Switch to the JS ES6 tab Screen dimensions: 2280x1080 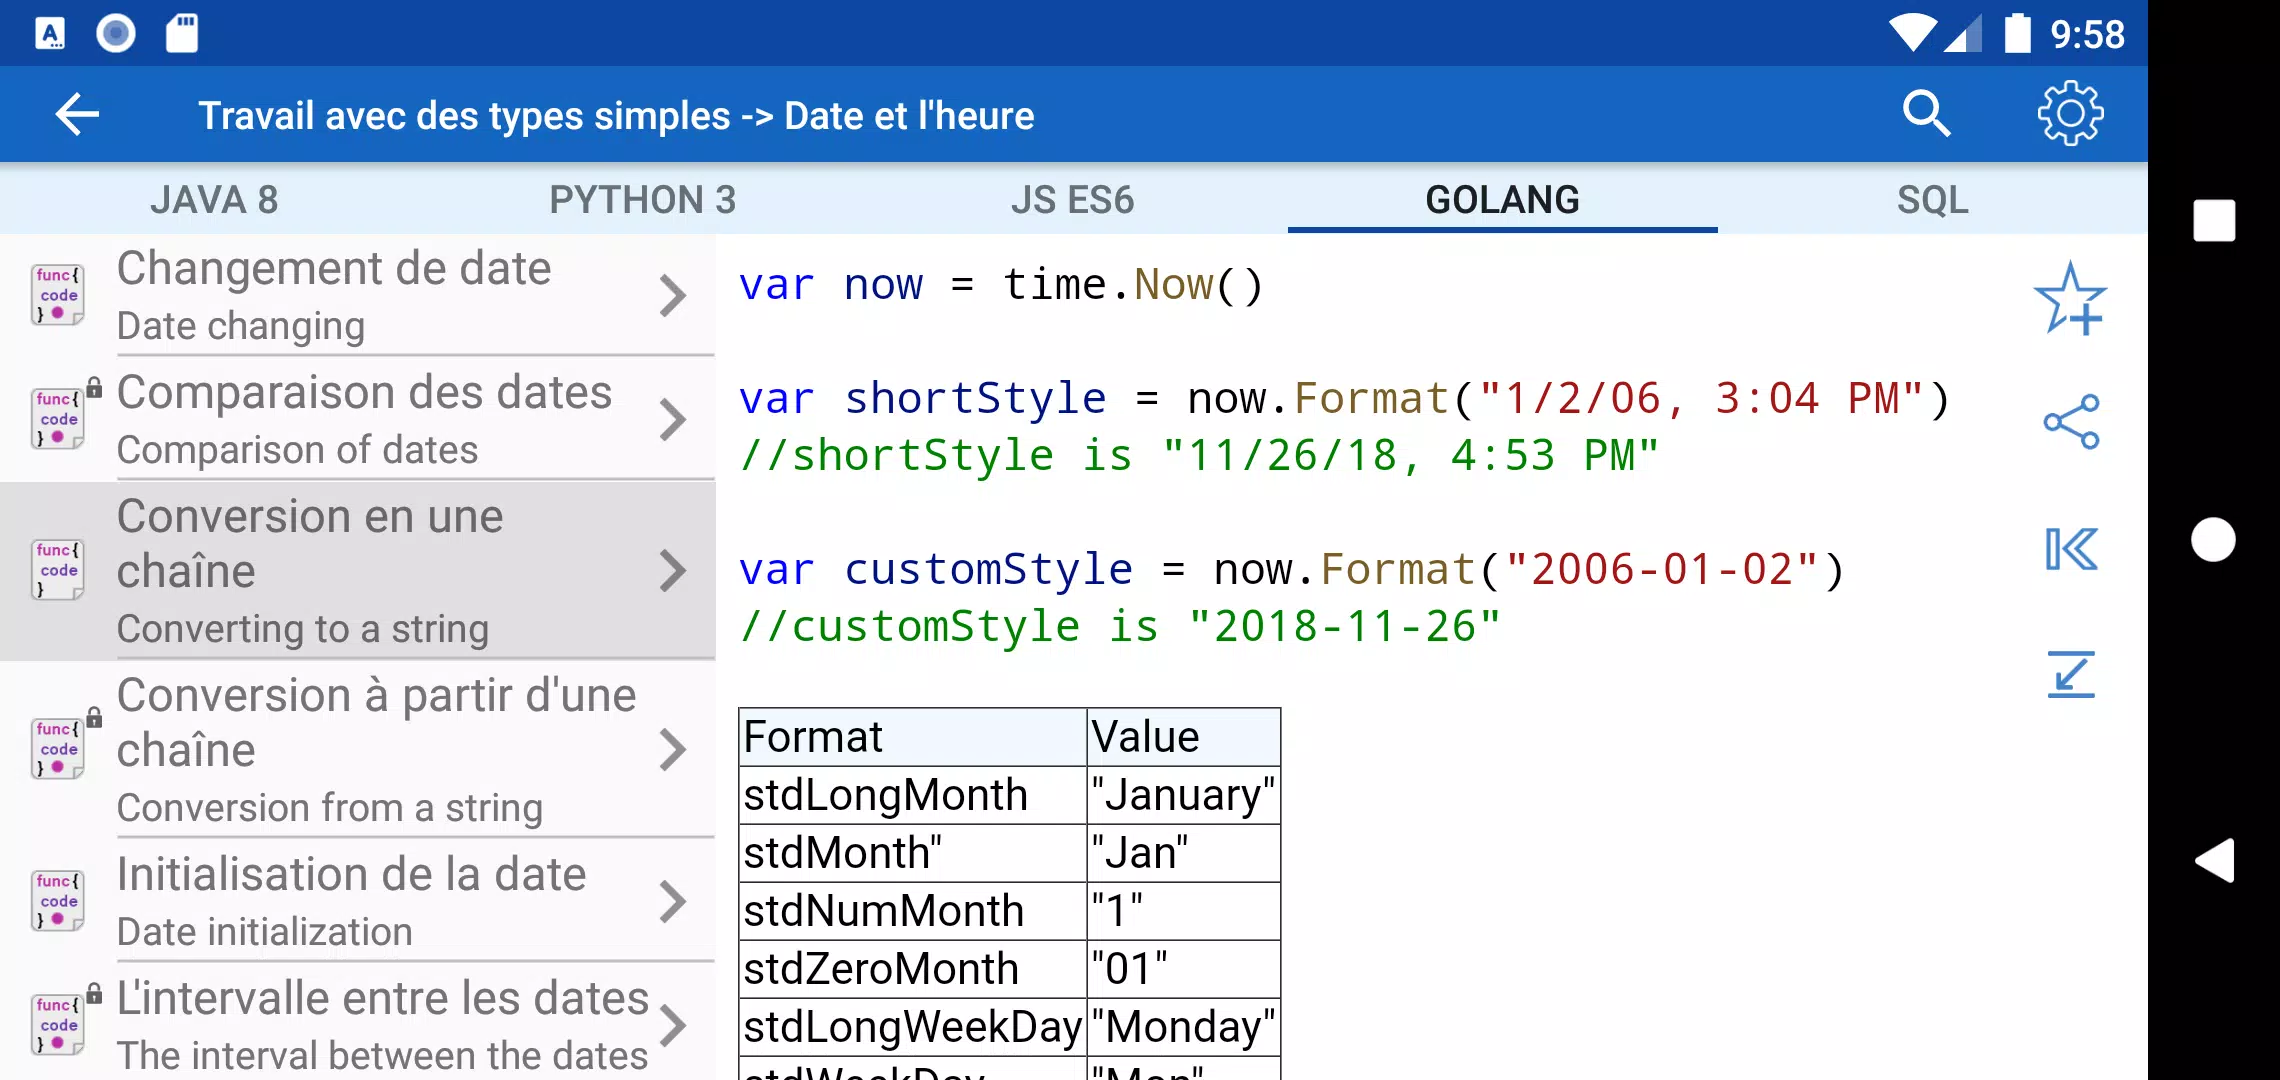[1072, 200]
